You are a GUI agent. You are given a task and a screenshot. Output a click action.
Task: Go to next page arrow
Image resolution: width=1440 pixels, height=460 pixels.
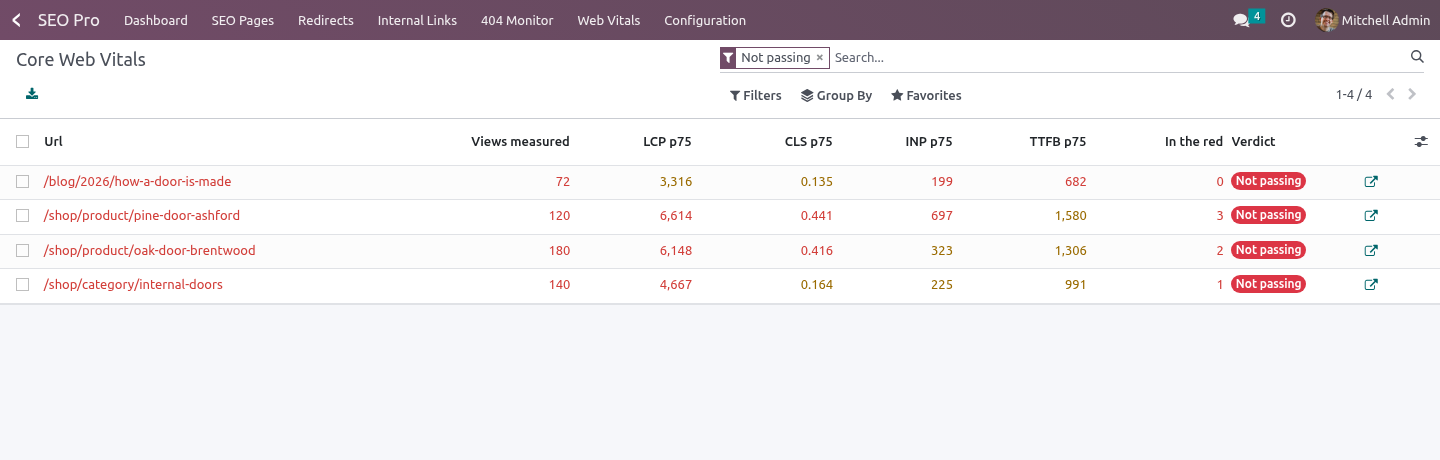click(x=1412, y=95)
